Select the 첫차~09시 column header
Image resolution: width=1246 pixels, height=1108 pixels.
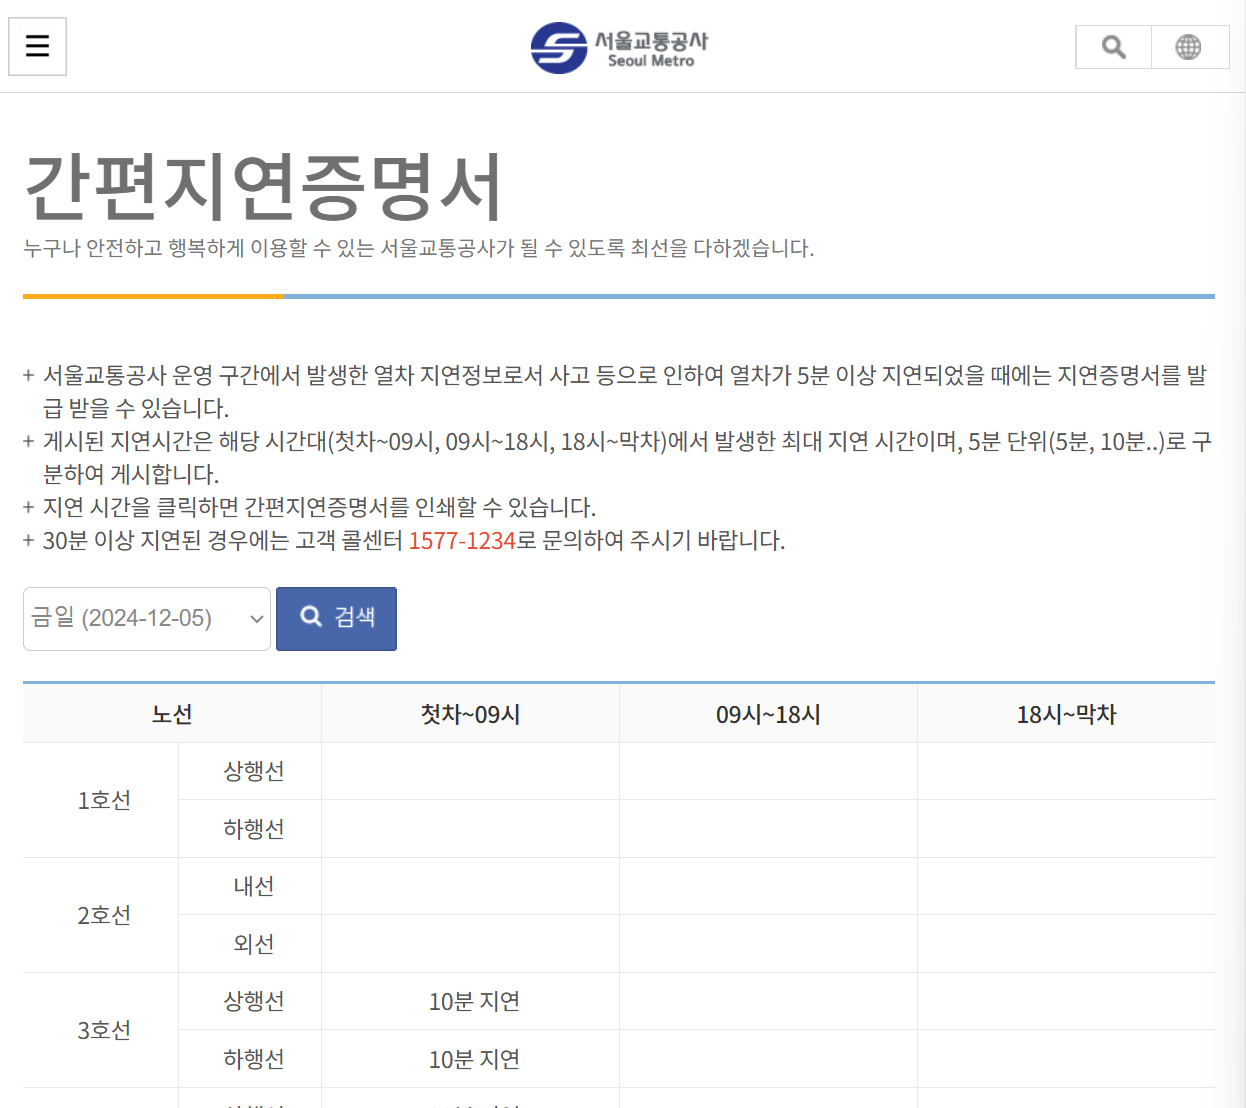point(470,712)
